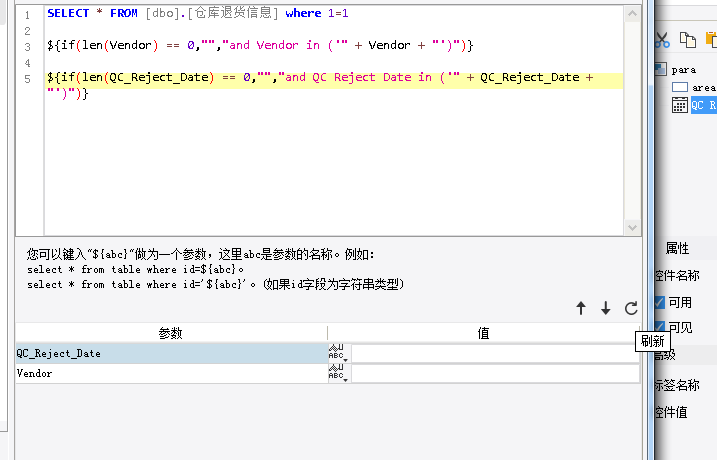Click the move parameter down arrow
This screenshot has height=460, width=717.
pos(605,308)
